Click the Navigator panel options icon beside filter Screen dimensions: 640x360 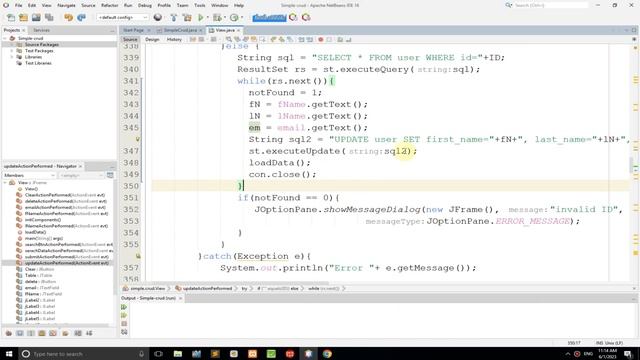click(110, 175)
